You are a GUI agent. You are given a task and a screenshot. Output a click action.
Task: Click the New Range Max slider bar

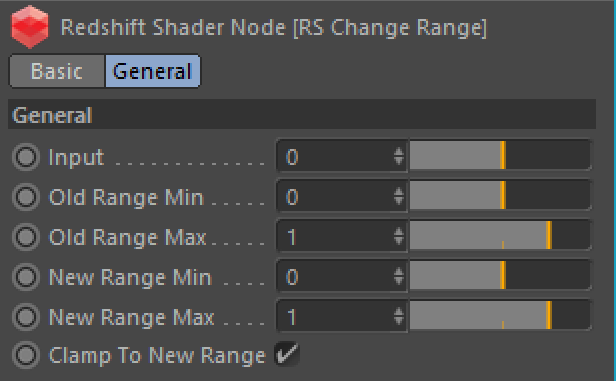500,315
